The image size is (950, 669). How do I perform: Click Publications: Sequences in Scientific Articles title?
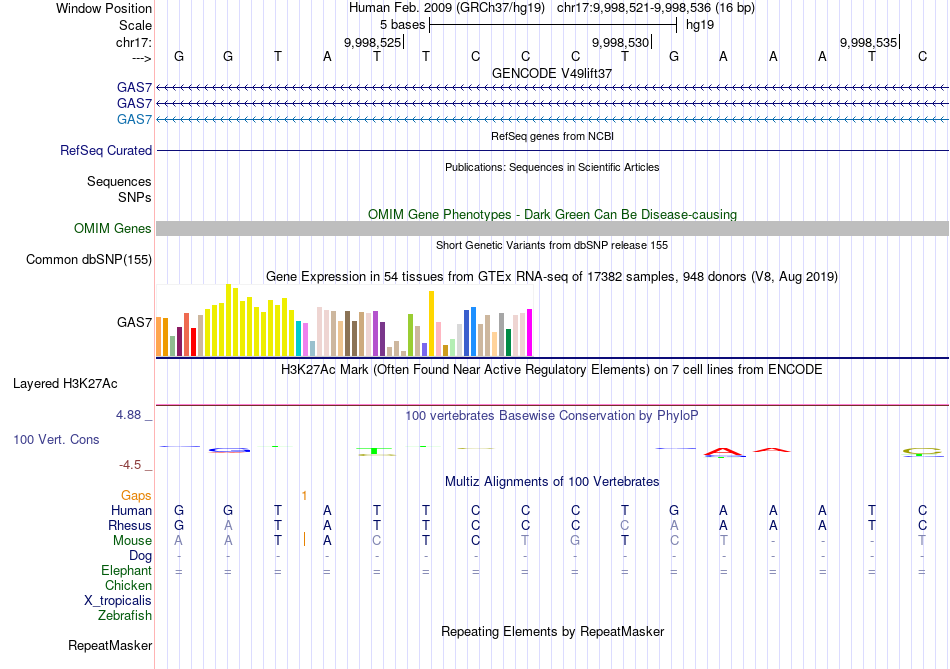click(552, 167)
